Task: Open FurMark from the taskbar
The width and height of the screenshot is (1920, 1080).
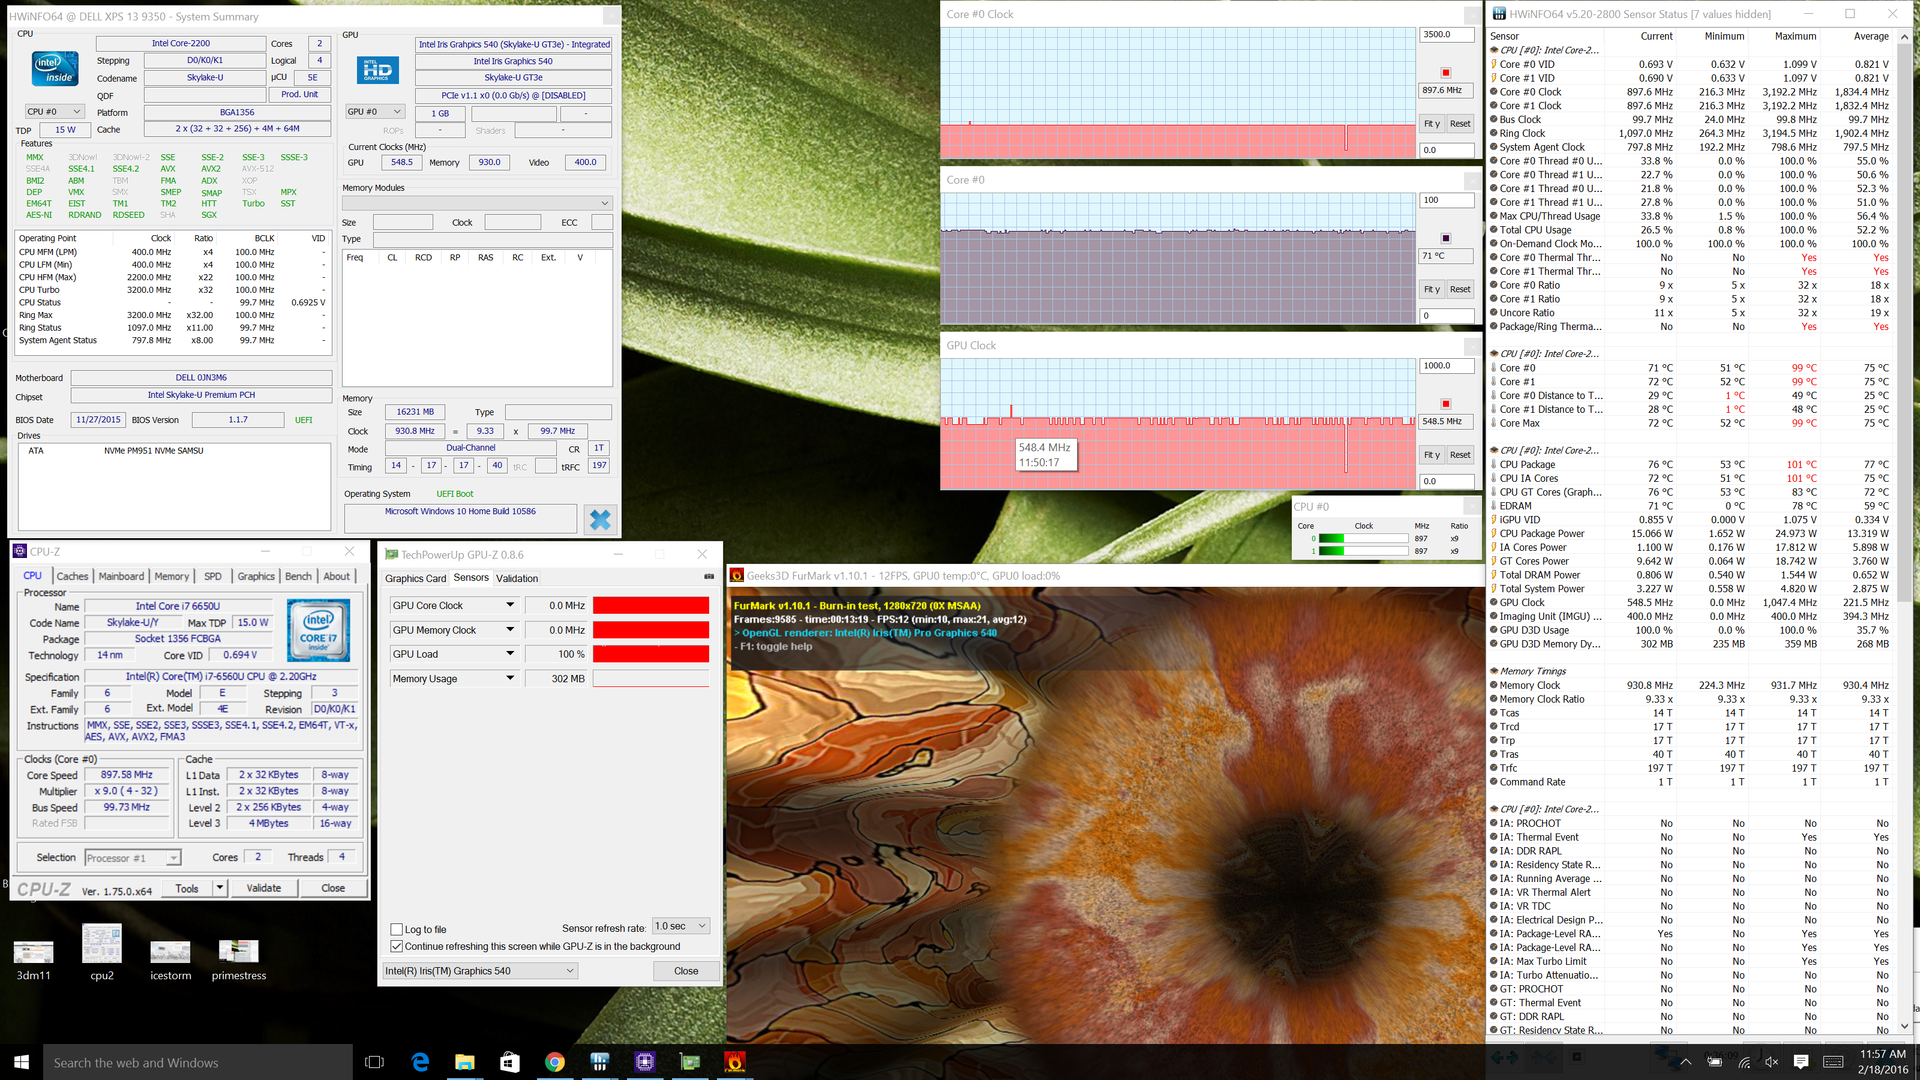Action: click(x=735, y=1062)
